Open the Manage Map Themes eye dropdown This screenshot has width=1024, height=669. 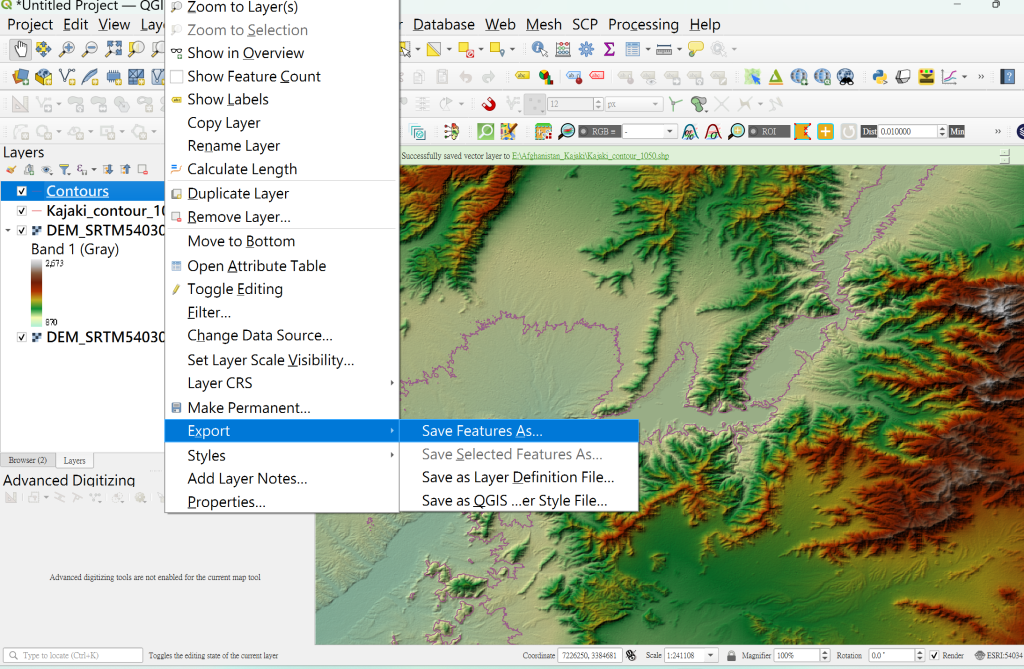47,170
